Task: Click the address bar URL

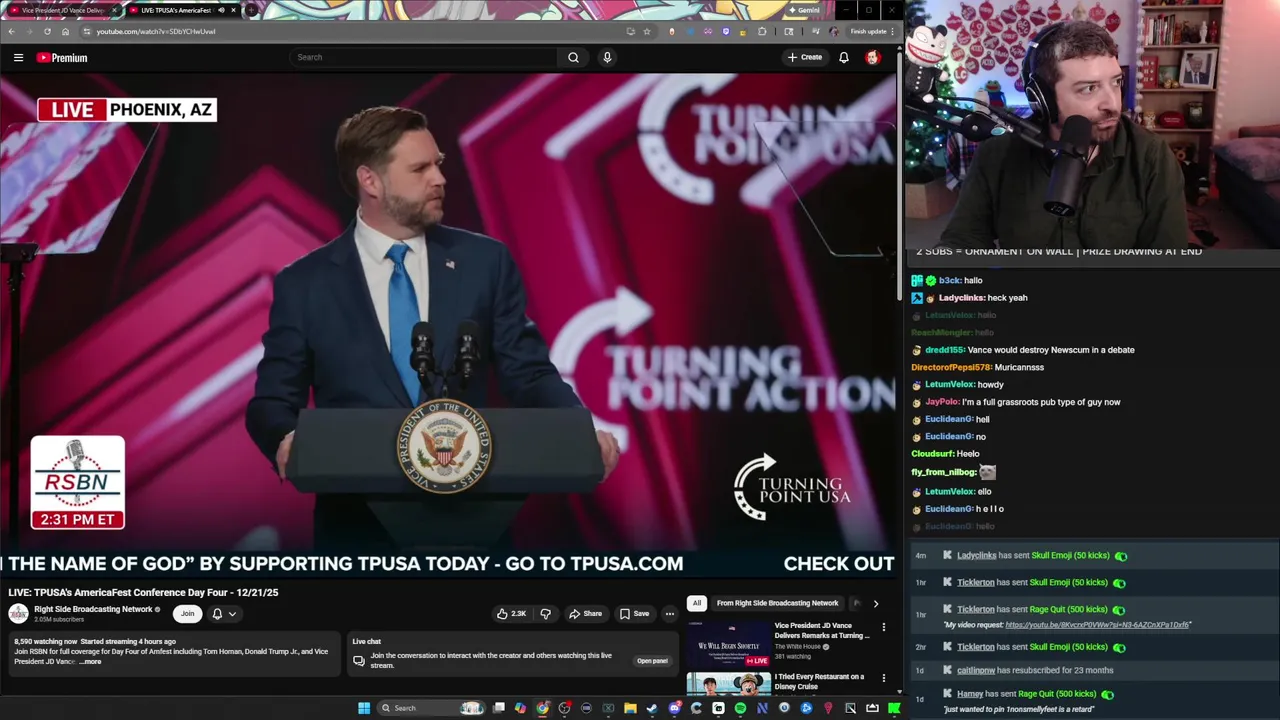Action: (x=155, y=31)
